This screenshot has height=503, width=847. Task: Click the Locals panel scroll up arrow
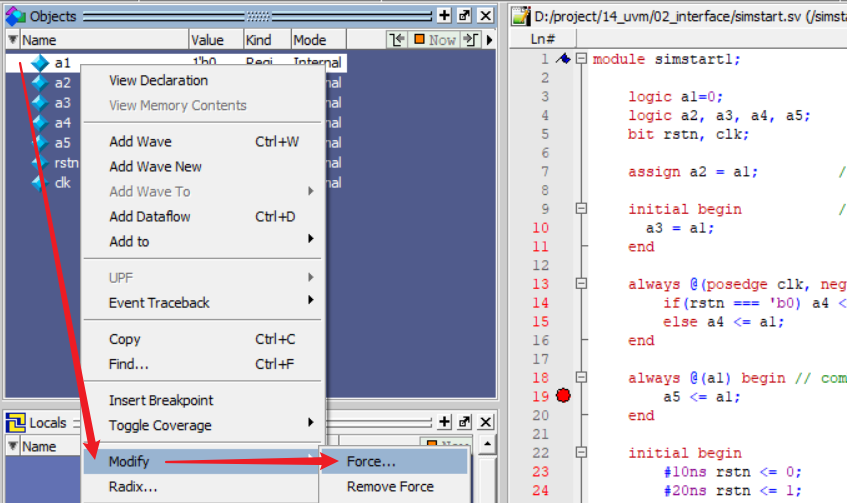tap(487, 445)
